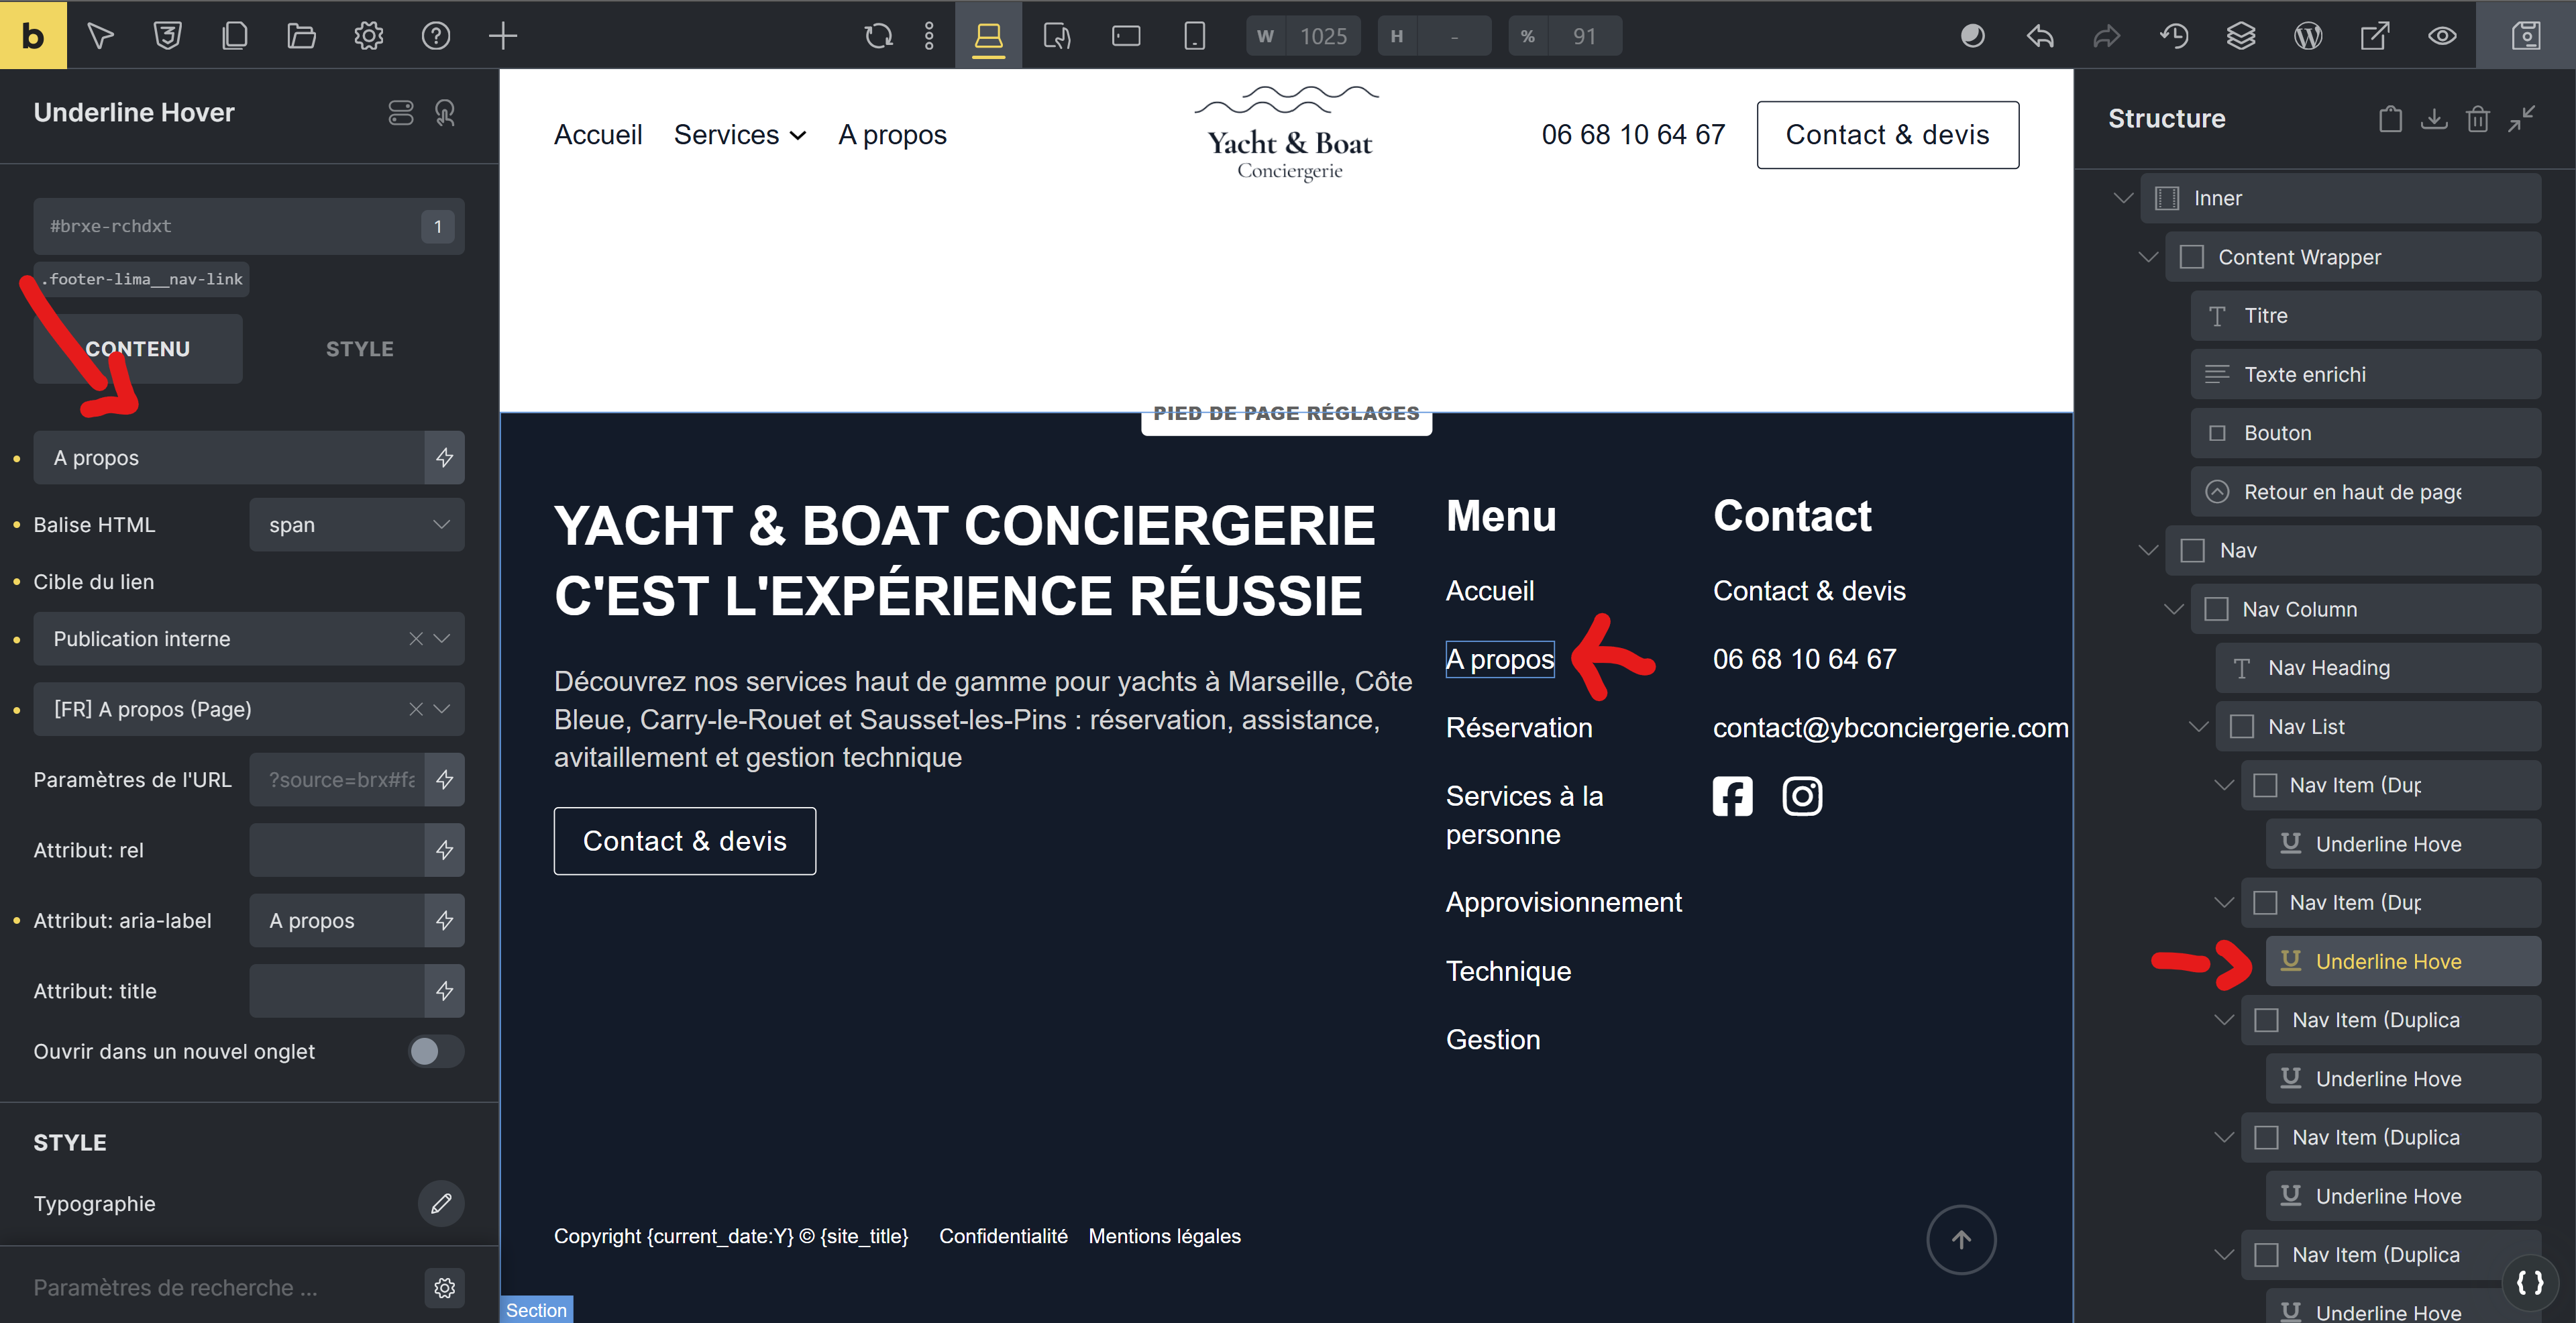Viewport: 2576px width, 1323px height.
Task: Open search settings gear at panel bottom
Action: (445, 1288)
